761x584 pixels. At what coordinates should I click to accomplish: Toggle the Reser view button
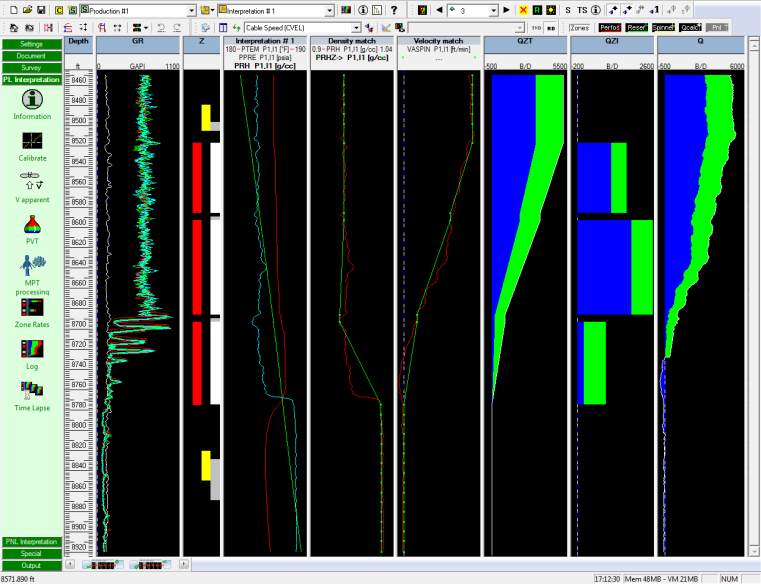click(x=637, y=28)
